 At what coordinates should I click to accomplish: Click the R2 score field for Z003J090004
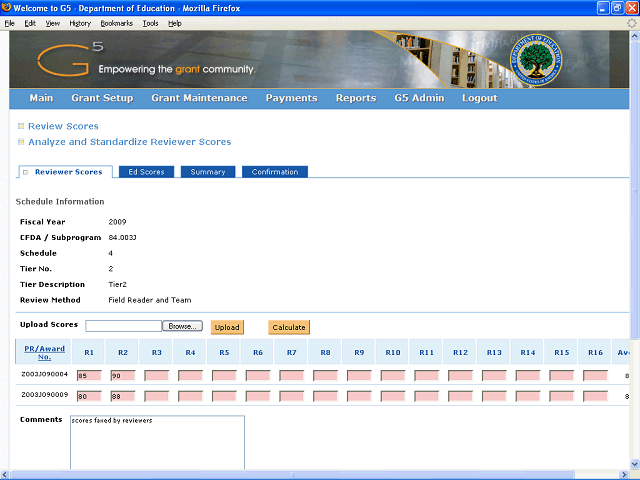(123, 376)
